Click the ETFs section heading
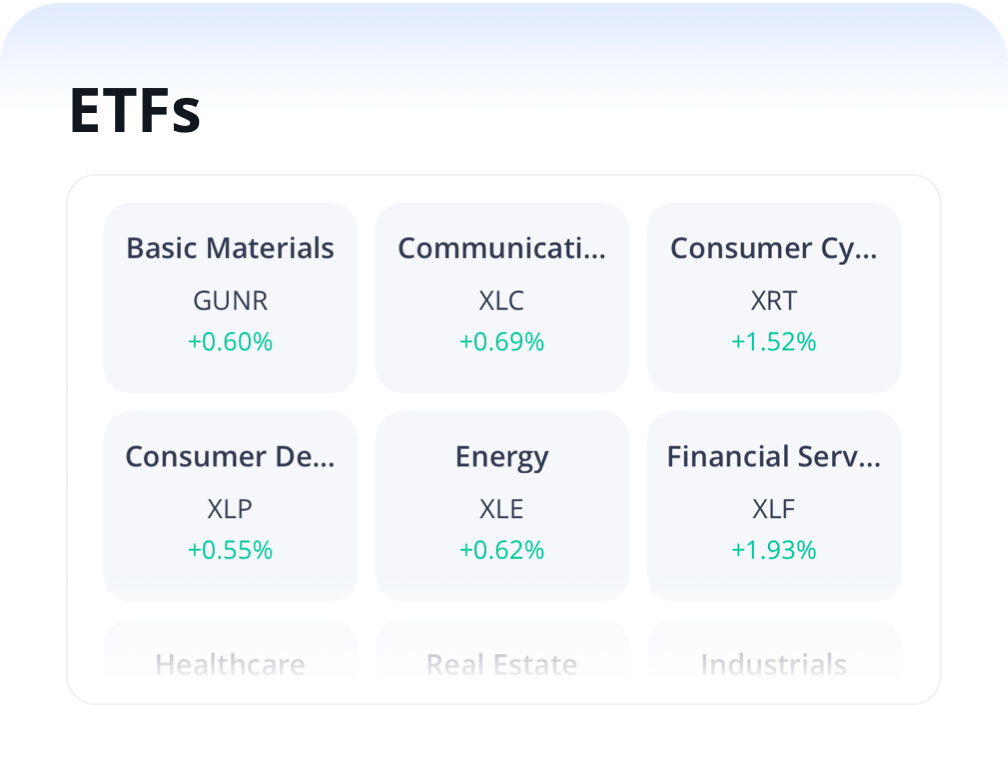Viewport: 1008px width, 774px height. click(x=135, y=111)
